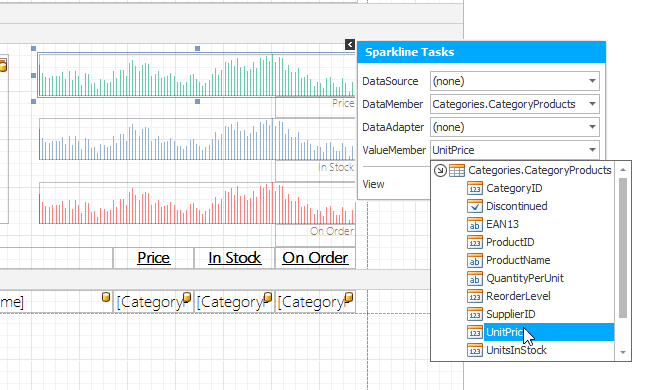This screenshot has width=650, height=390.
Task: Click the QuantityPerUnit text field icon
Action: point(475,278)
